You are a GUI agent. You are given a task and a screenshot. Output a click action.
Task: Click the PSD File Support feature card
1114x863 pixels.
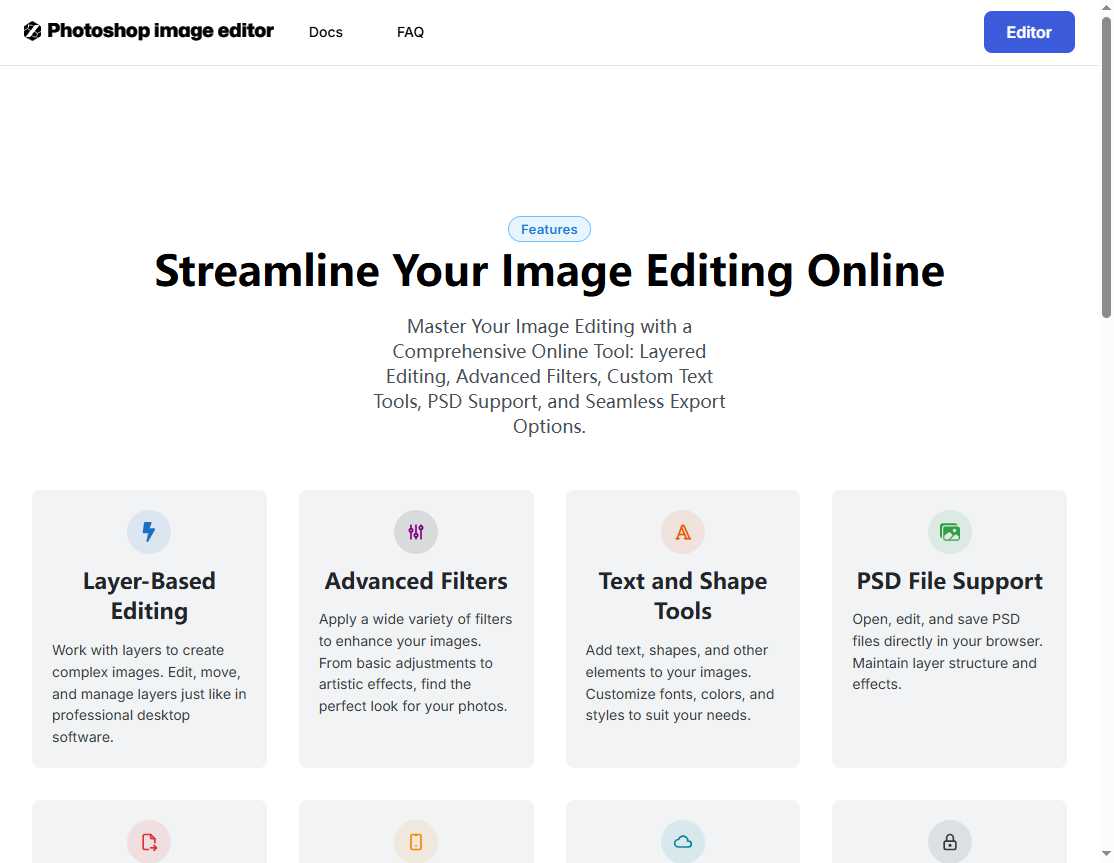tap(949, 628)
